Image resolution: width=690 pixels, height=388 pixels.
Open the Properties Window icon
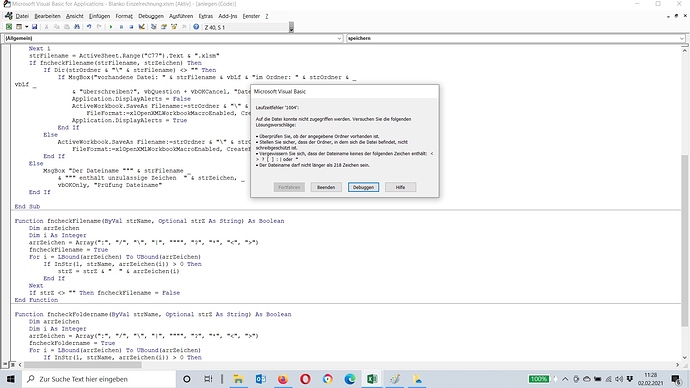pyautogui.click(x=163, y=27)
